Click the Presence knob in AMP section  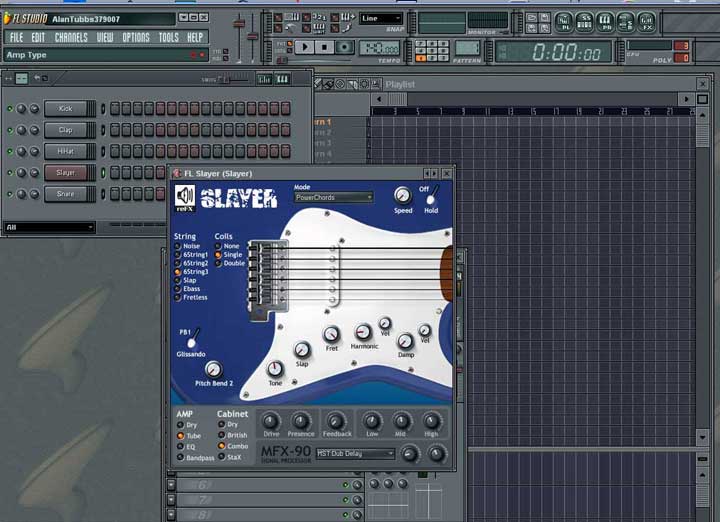click(x=300, y=421)
